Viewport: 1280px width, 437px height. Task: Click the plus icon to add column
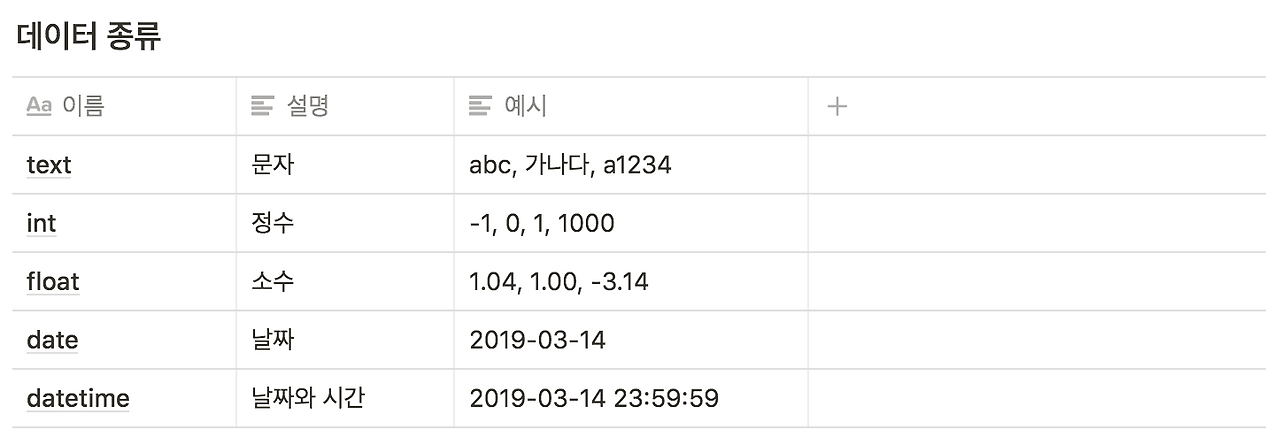[838, 106]
